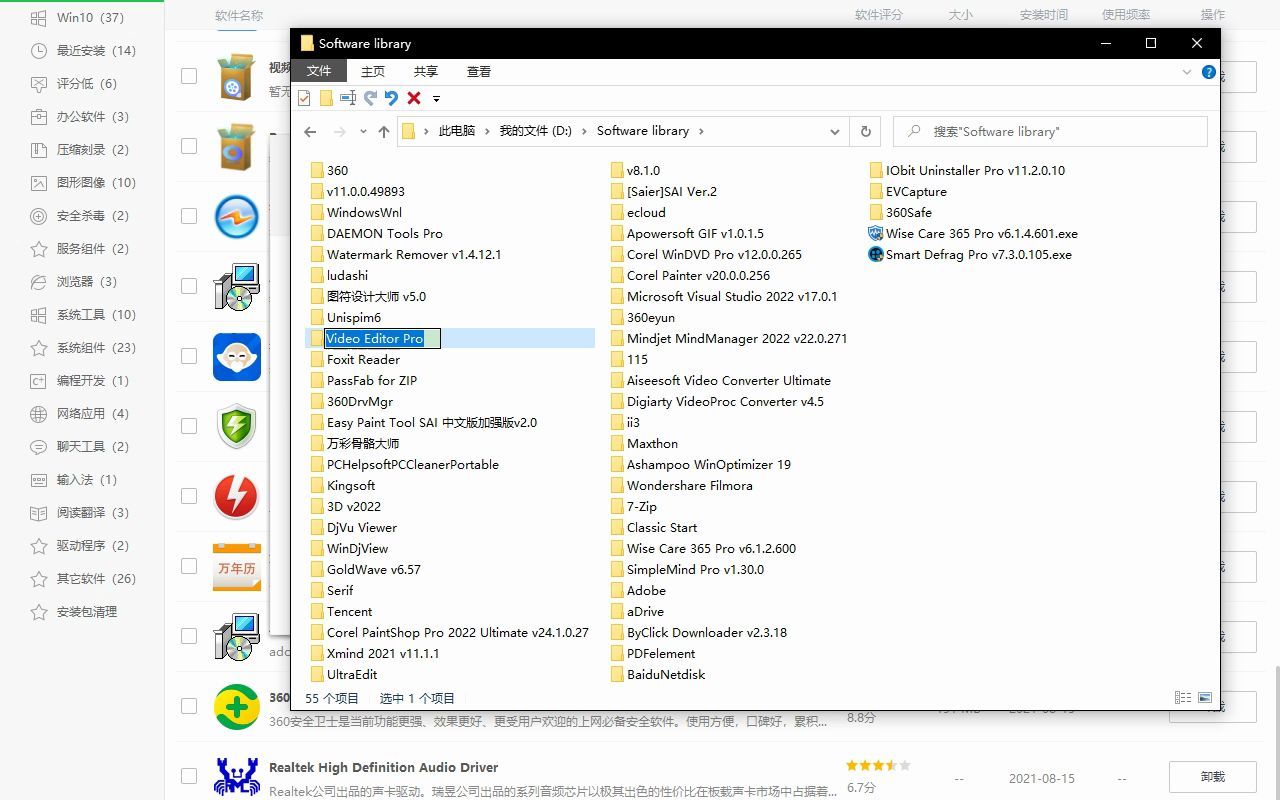Click the Video Editor Pro rename text field
This screenshot has width=1280, height=800.
382,339
